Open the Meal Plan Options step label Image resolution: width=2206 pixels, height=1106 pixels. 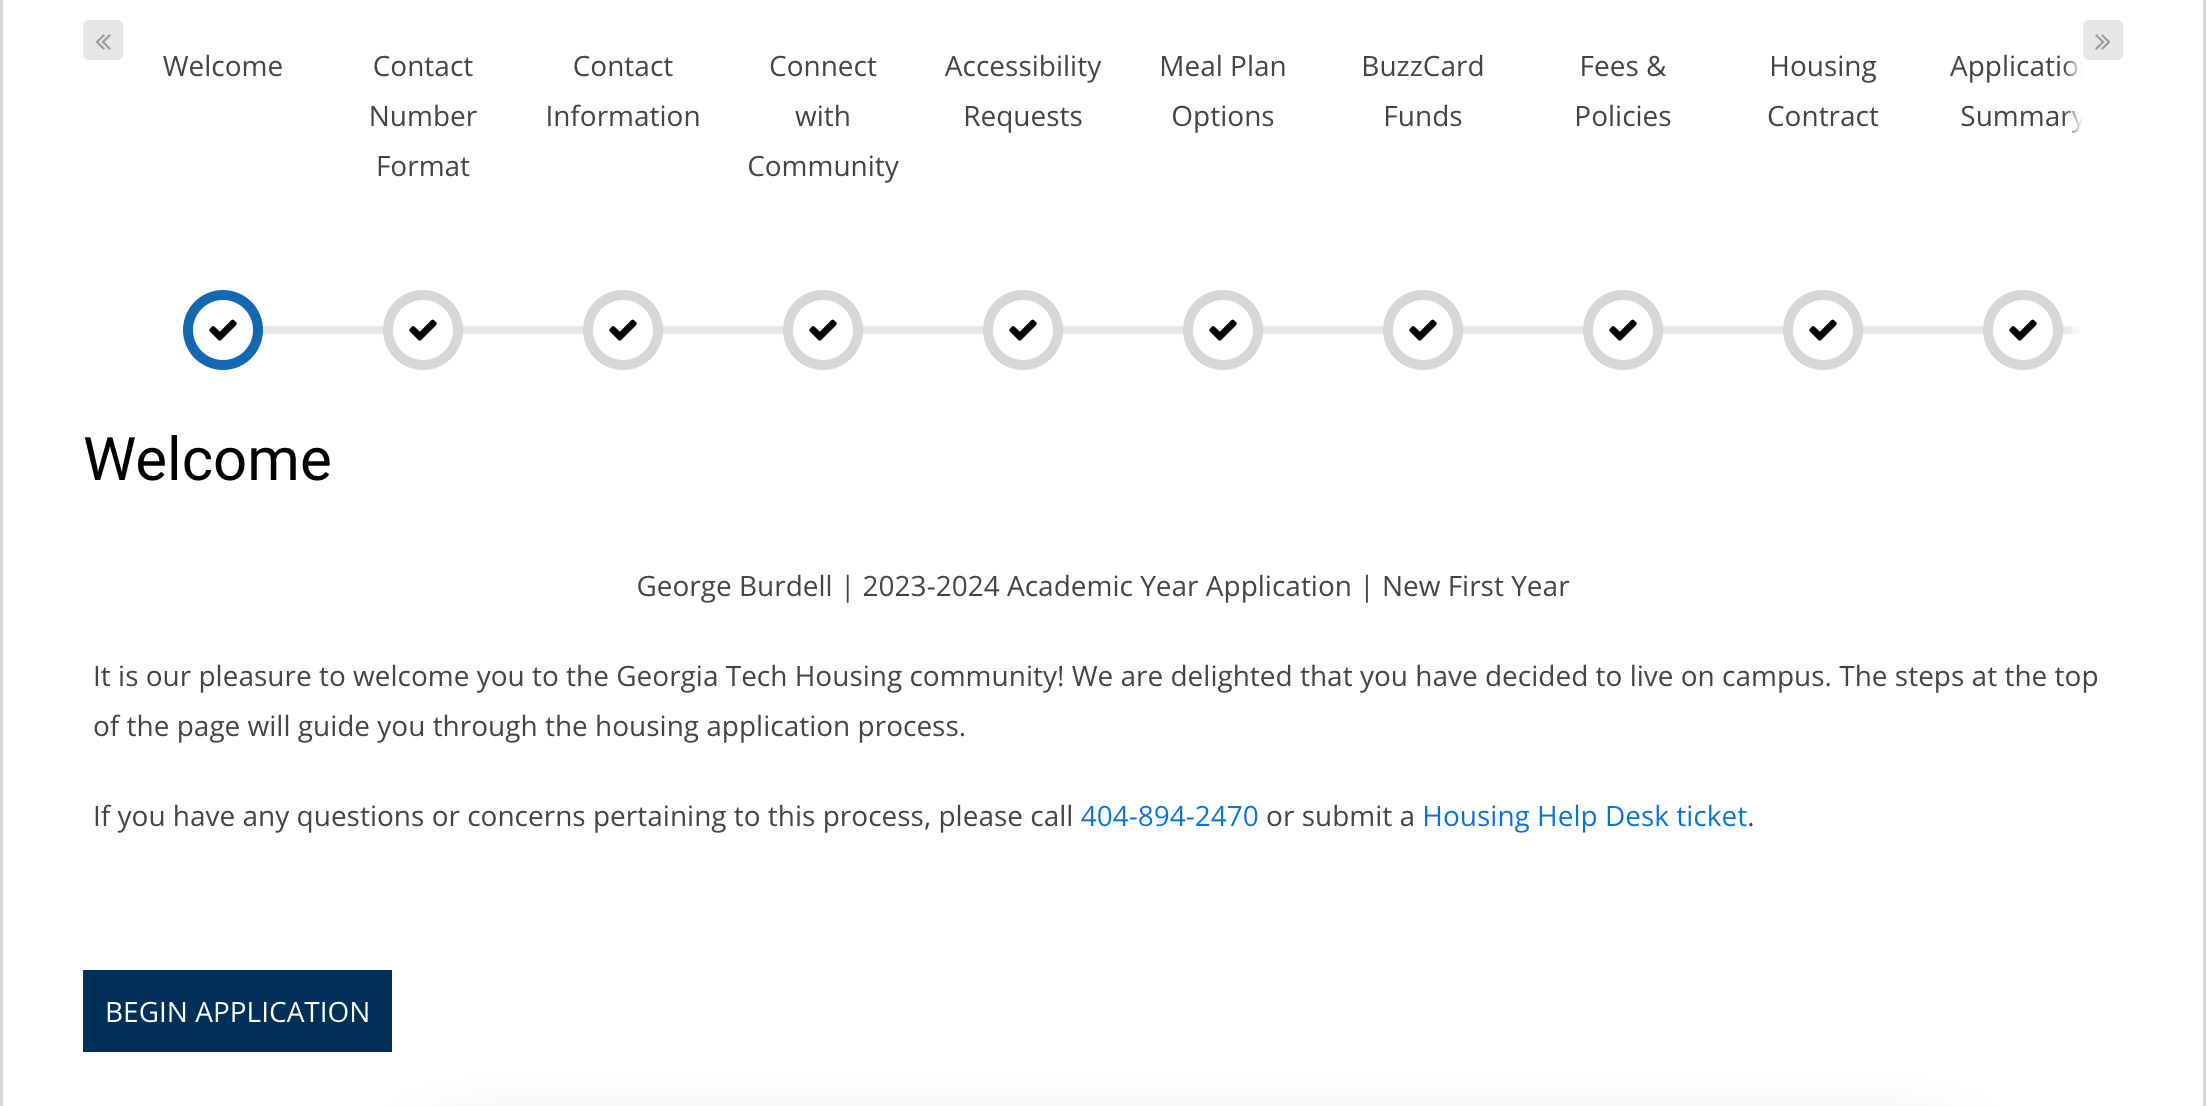click(x=1223, y=91)
